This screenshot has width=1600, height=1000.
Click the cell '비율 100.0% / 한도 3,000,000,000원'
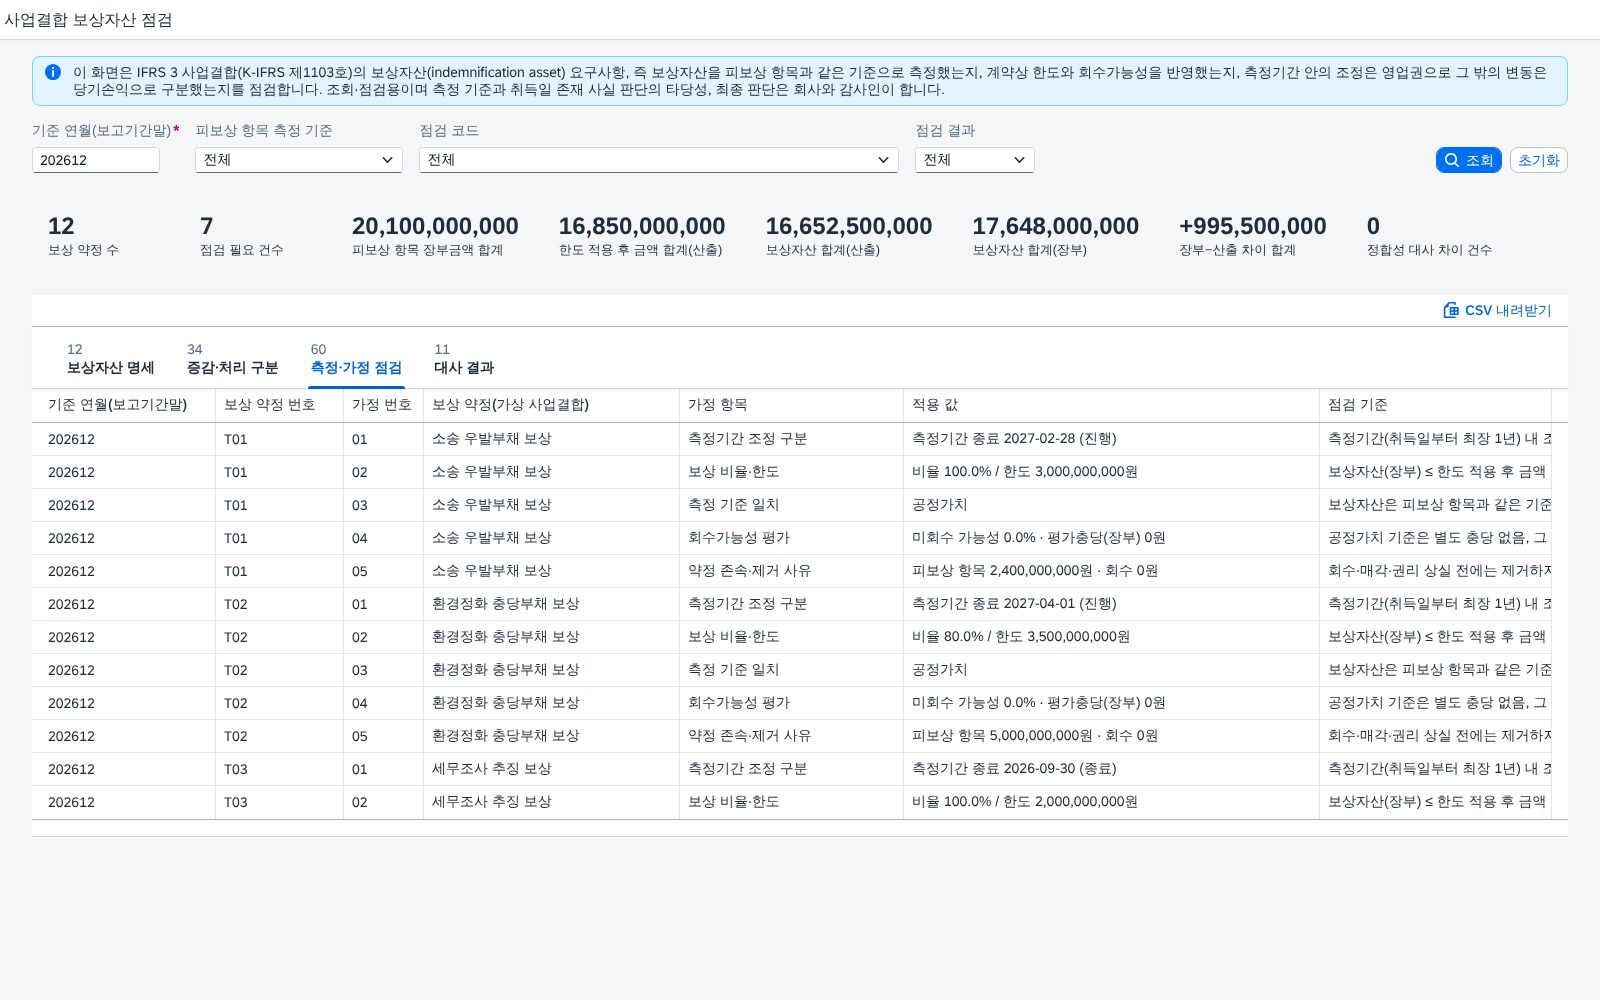tap(1111, 472)
